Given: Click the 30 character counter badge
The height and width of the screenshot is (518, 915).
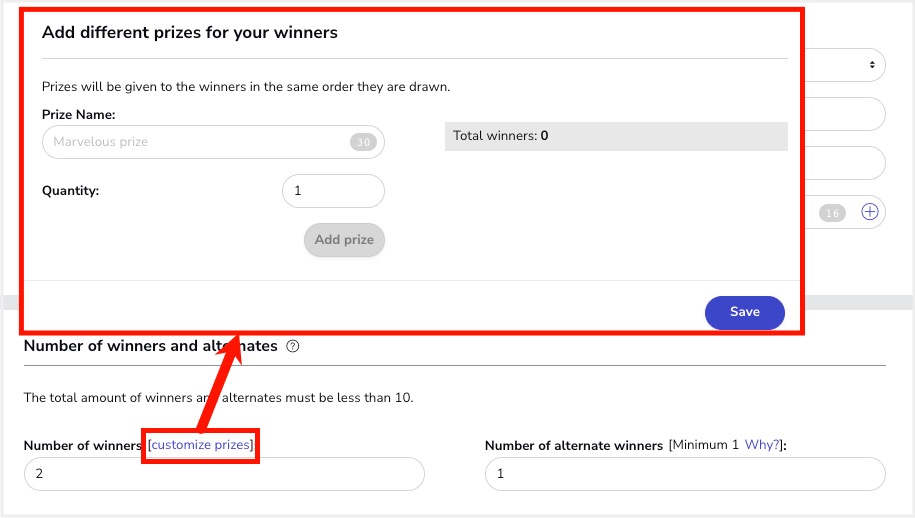Looking at the screenshot, I should (363, 142).
